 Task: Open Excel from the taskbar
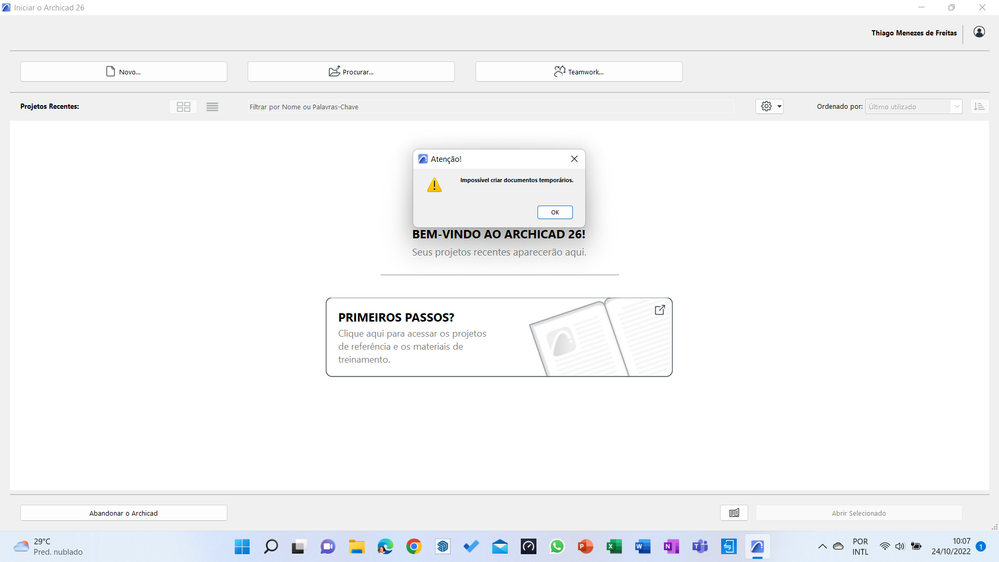(614, 547)
